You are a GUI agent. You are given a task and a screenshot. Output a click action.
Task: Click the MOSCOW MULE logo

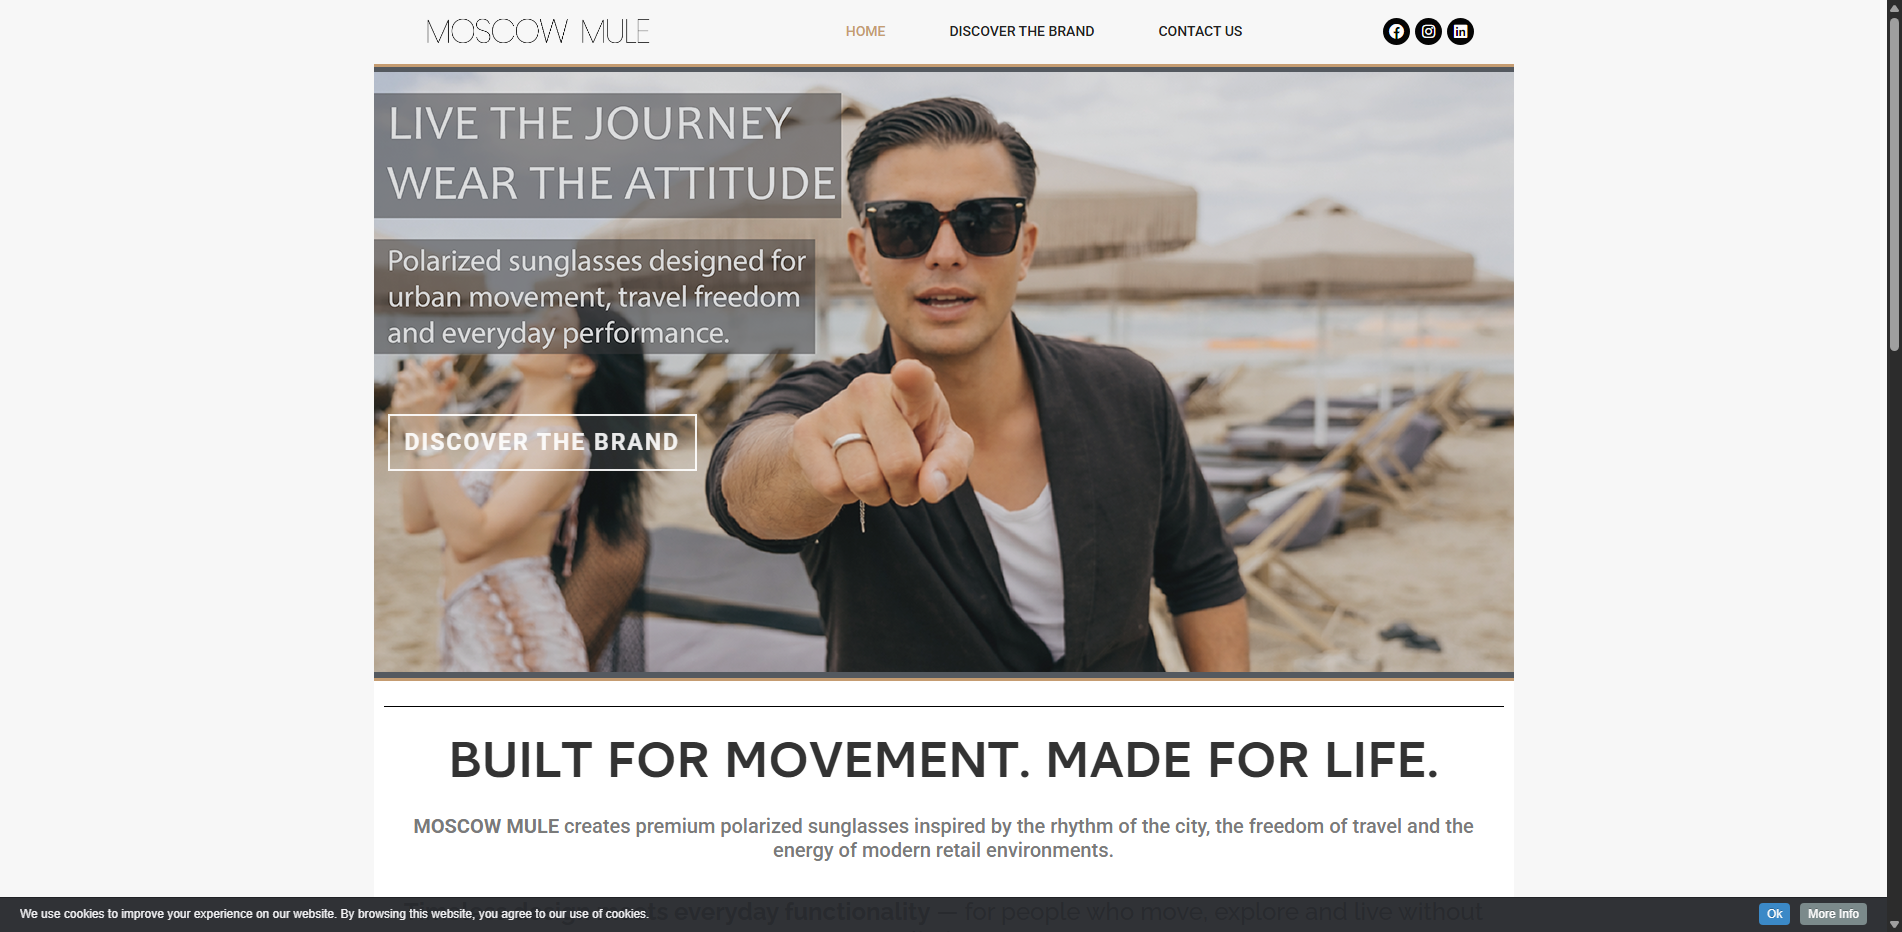click(538, 32)
